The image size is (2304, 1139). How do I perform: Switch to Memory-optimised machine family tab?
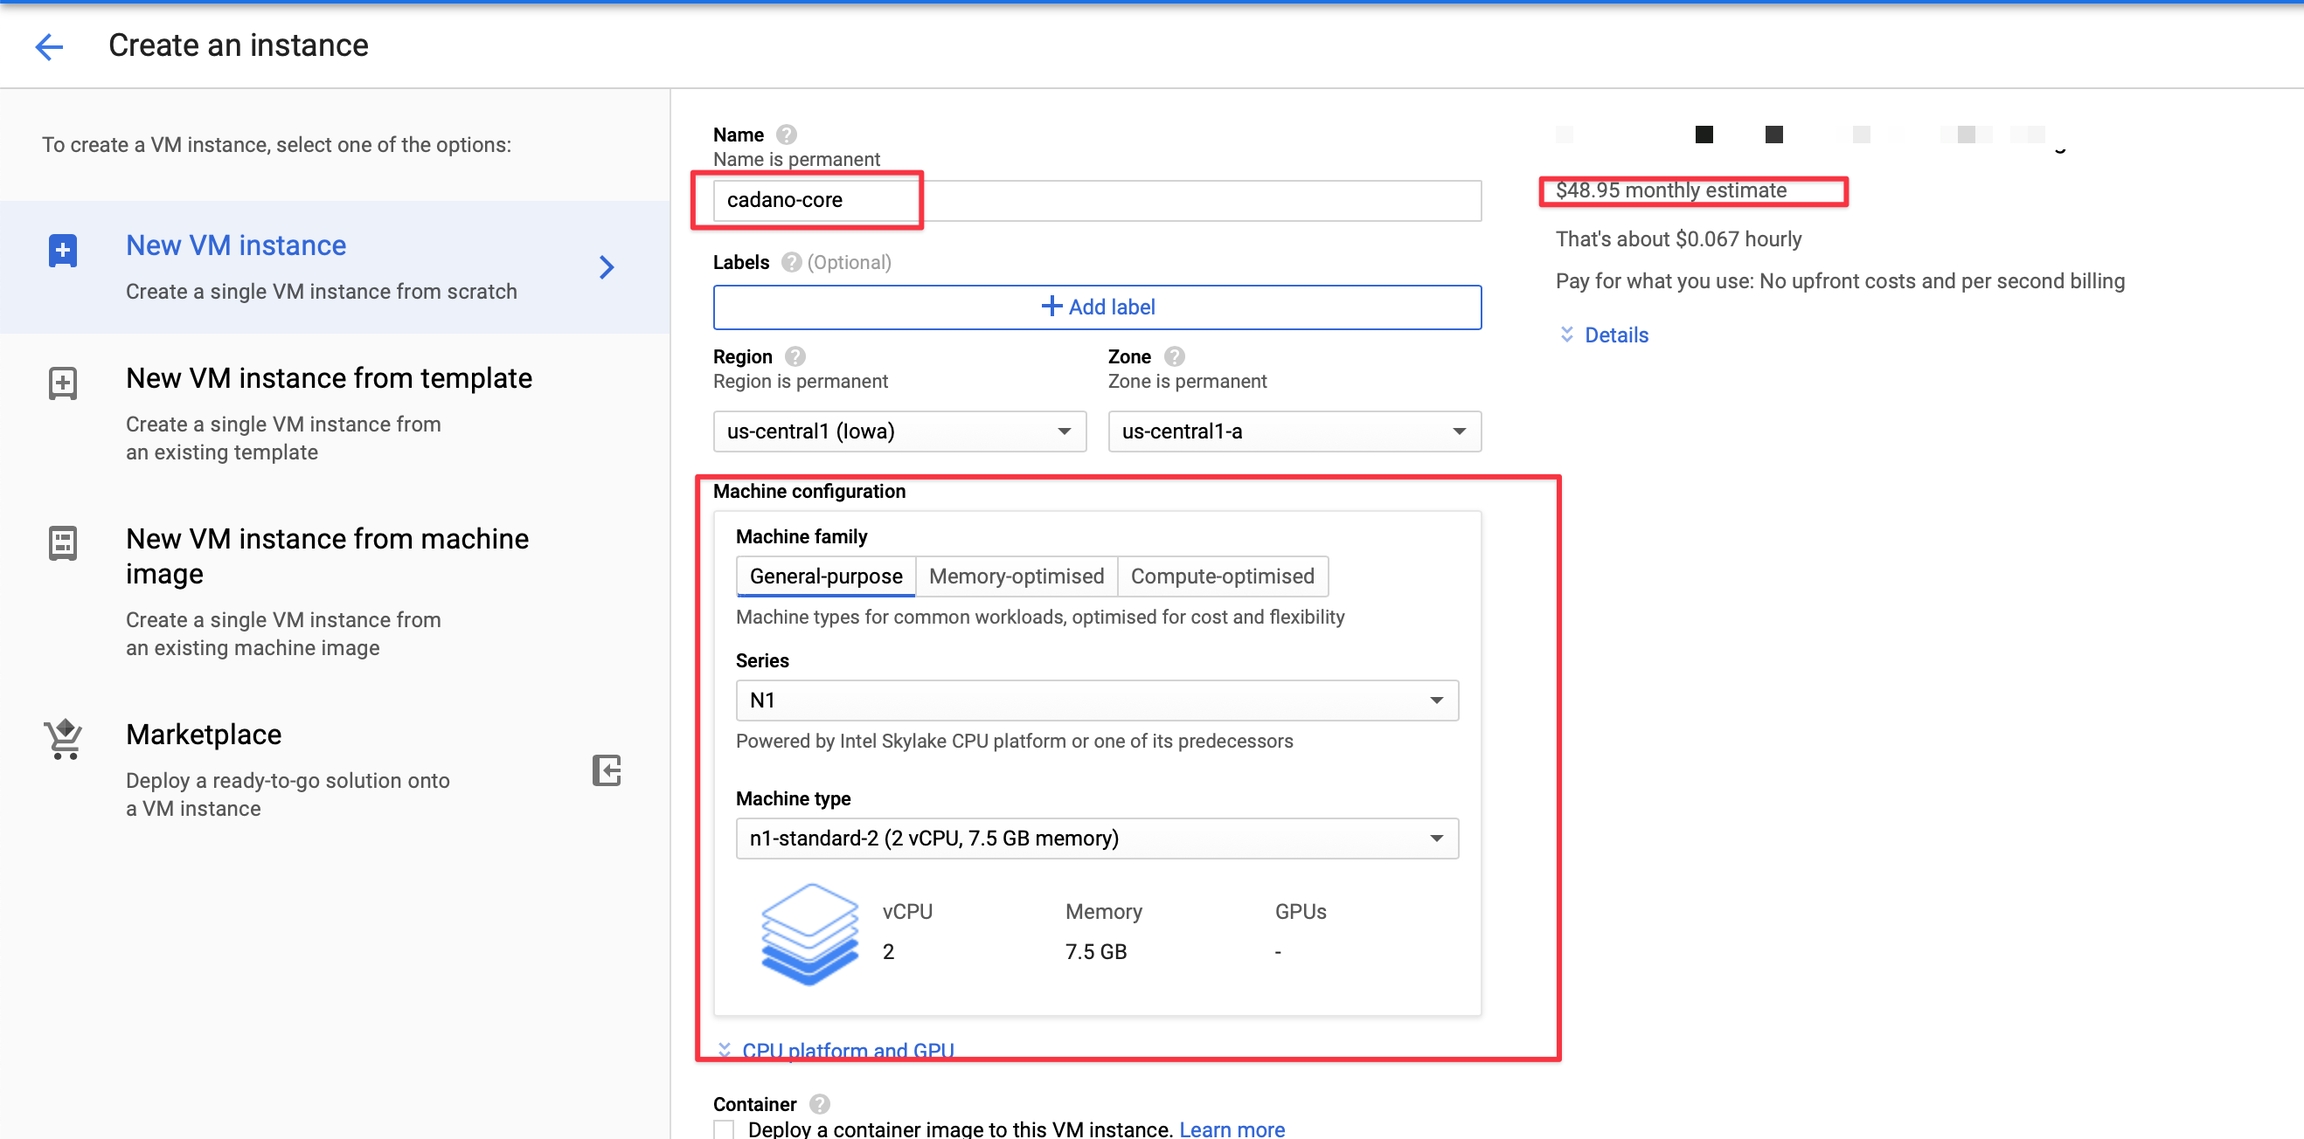click(x=1016, y=576)
